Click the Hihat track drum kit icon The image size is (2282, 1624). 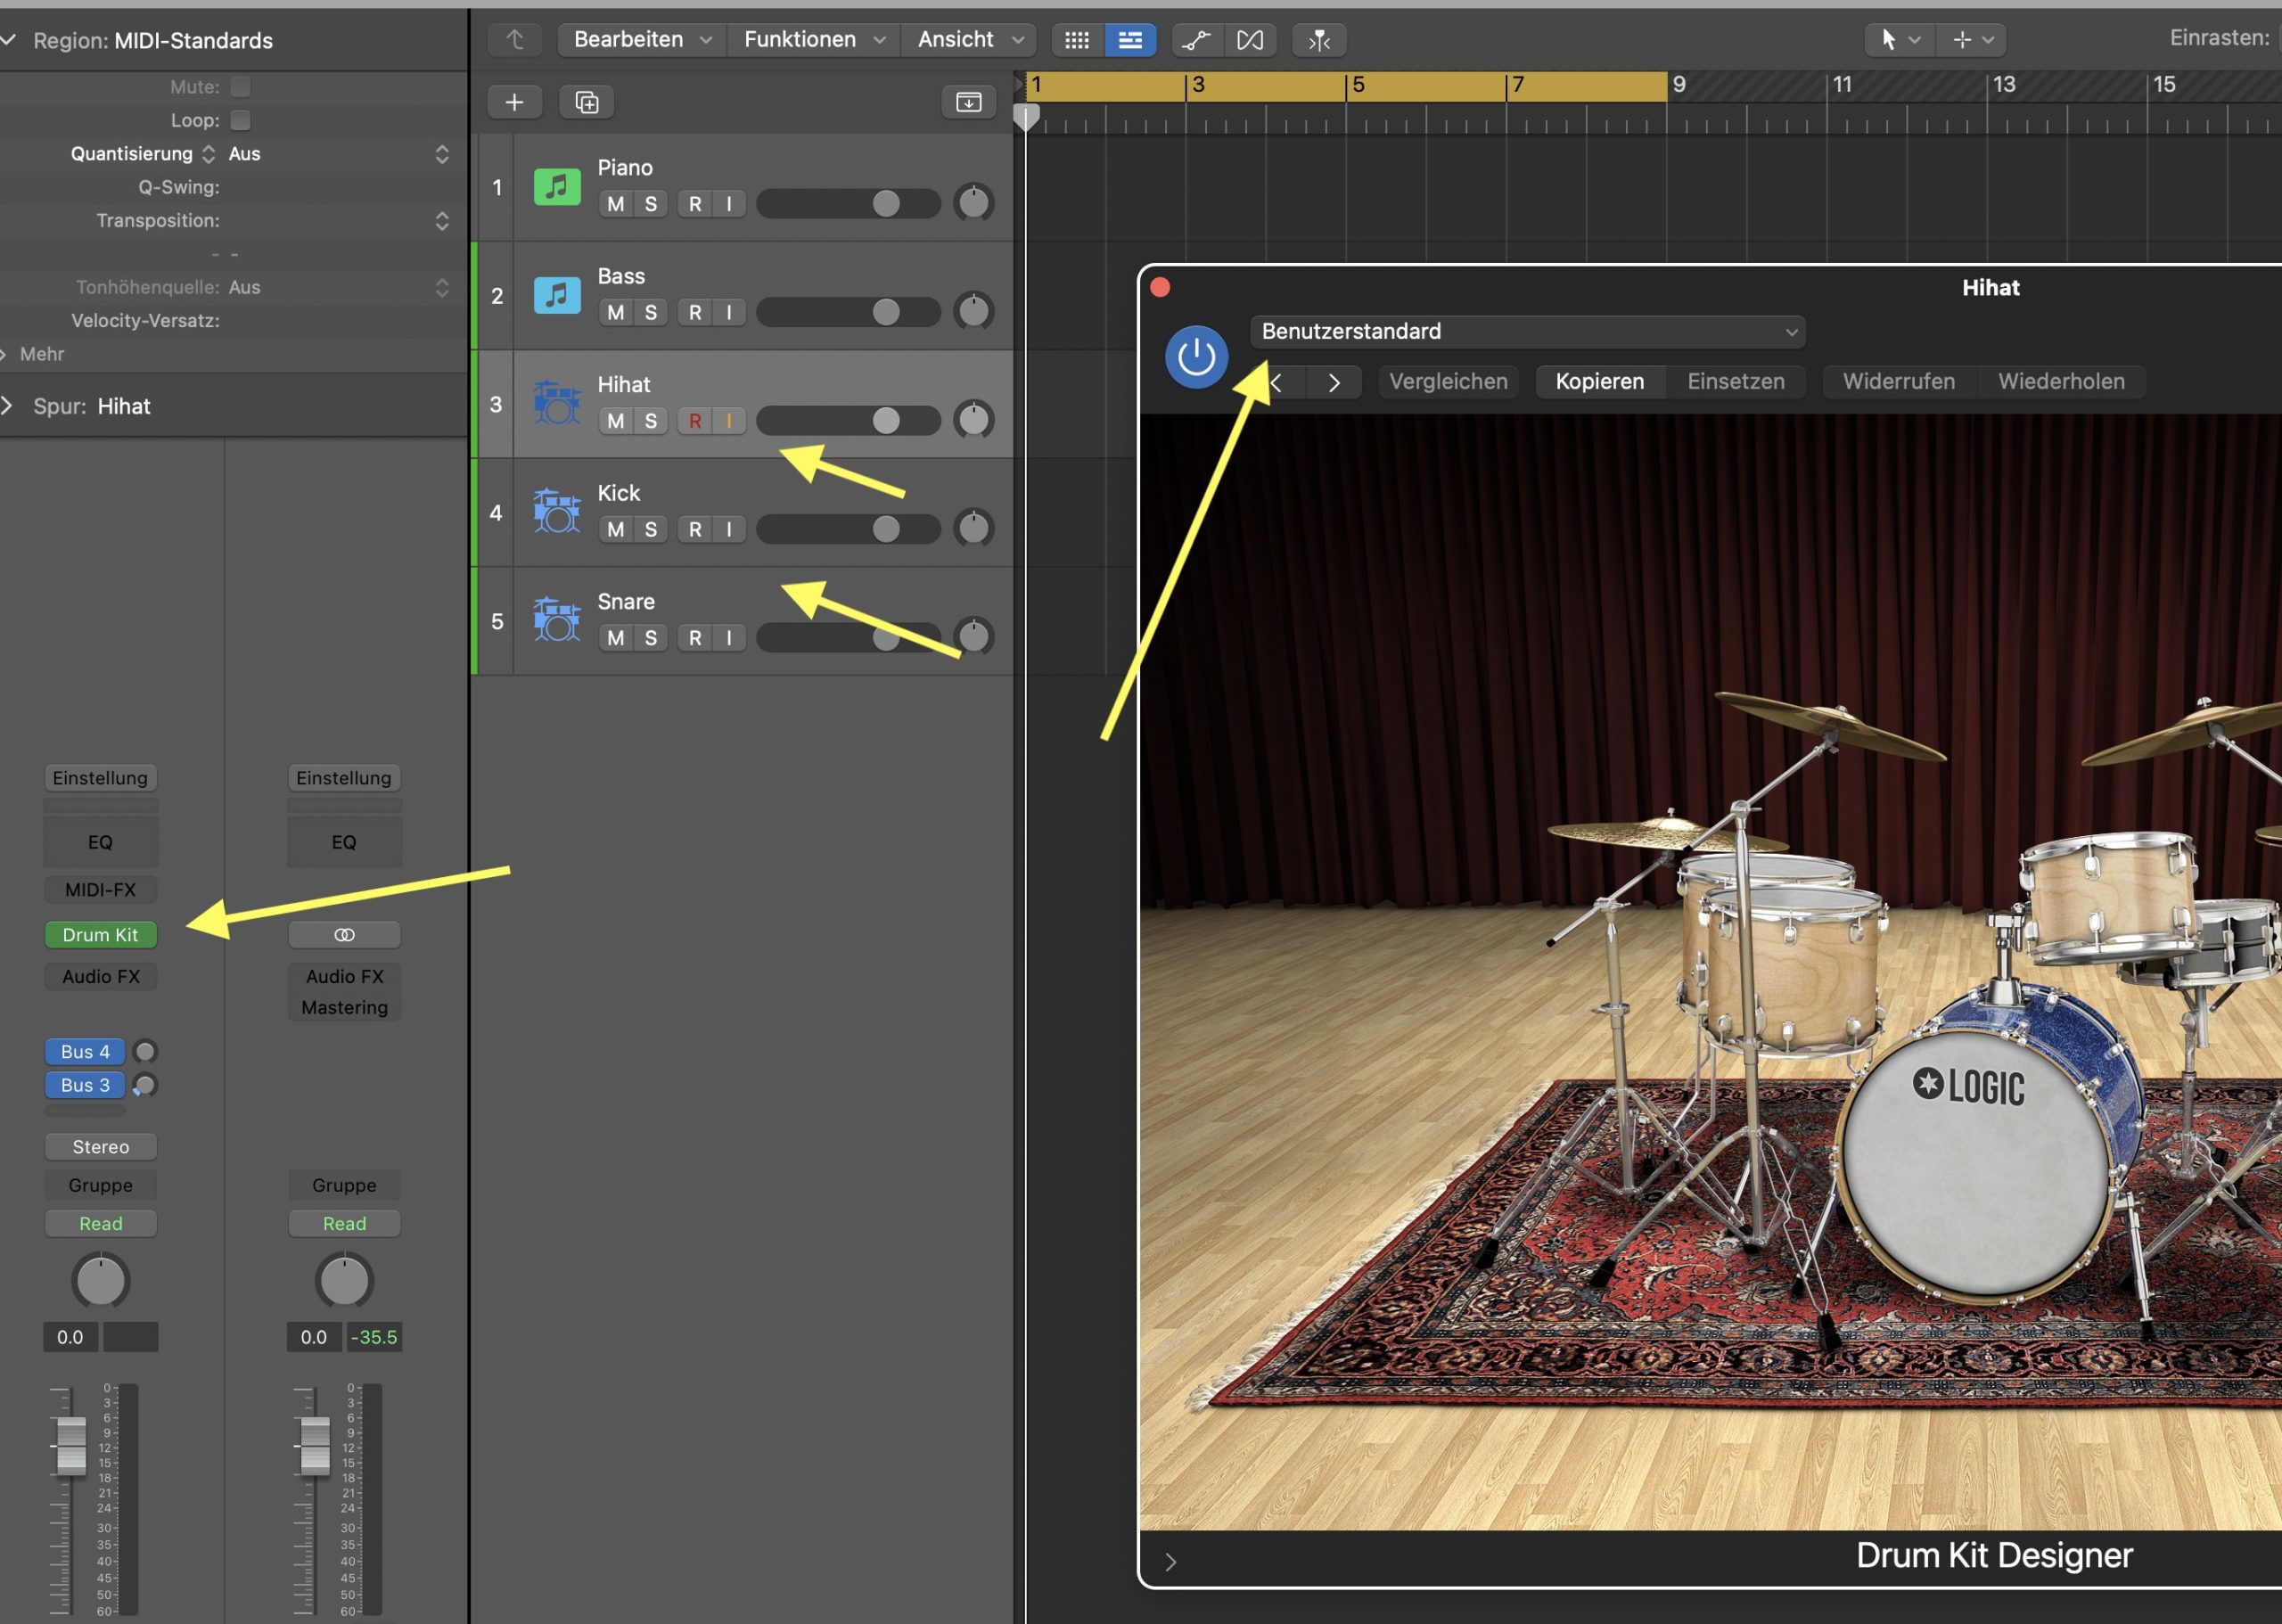click(557, 402)
